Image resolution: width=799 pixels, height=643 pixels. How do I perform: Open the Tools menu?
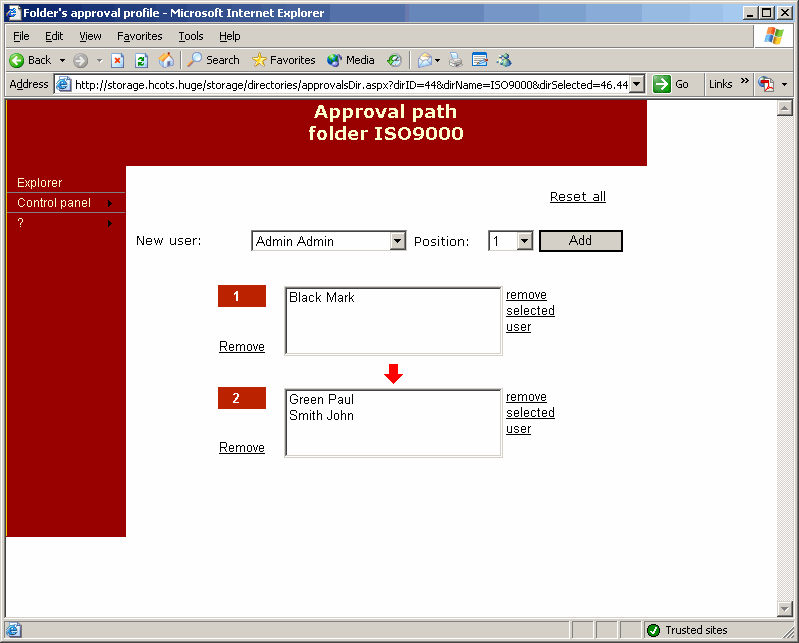click(x=191, y=36)
